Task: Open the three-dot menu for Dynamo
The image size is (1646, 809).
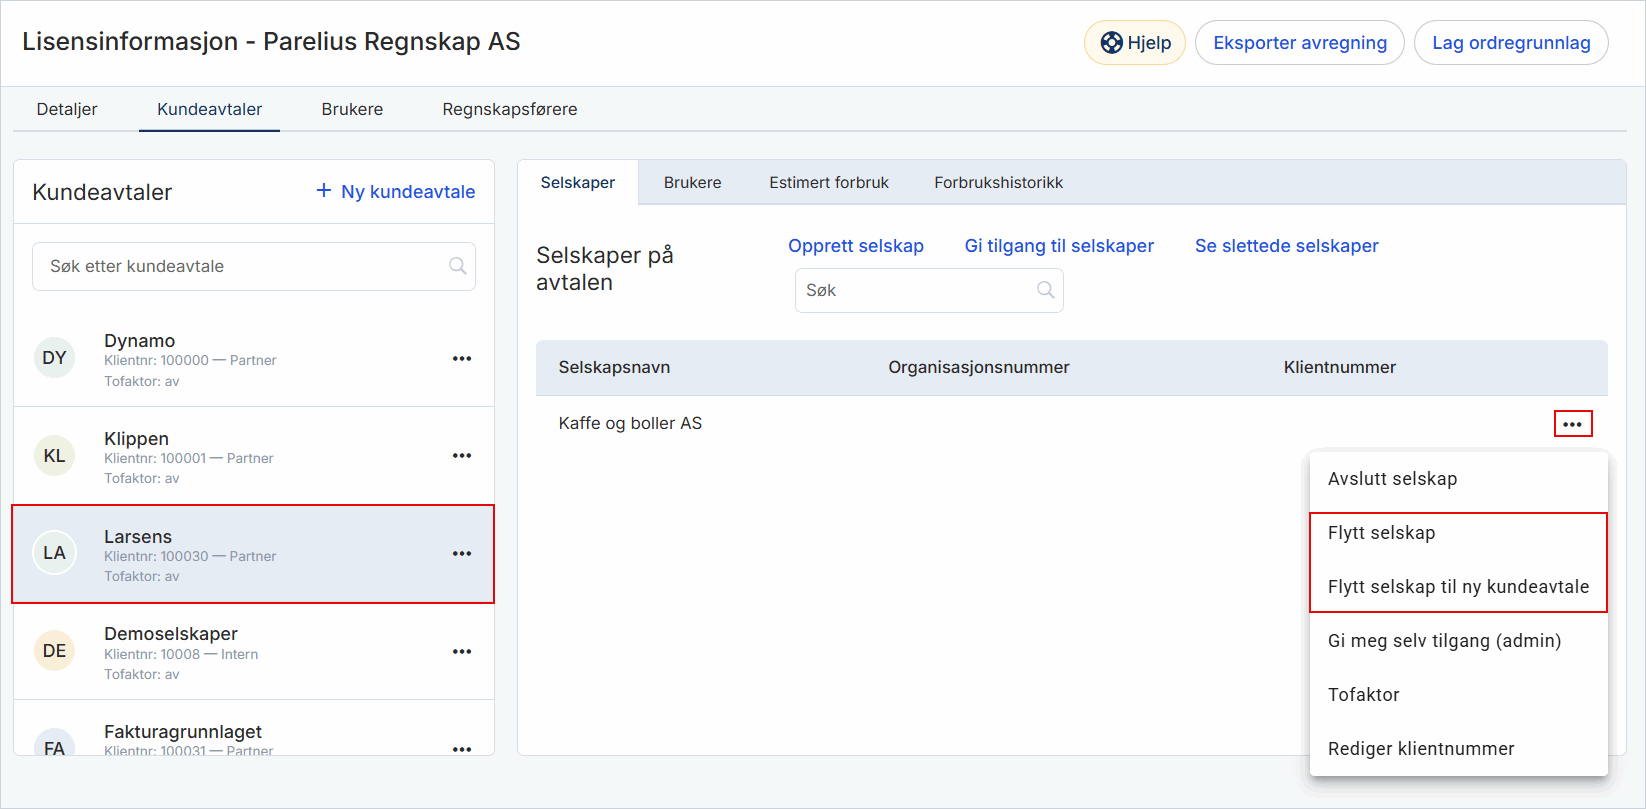Action: point(461,359)
